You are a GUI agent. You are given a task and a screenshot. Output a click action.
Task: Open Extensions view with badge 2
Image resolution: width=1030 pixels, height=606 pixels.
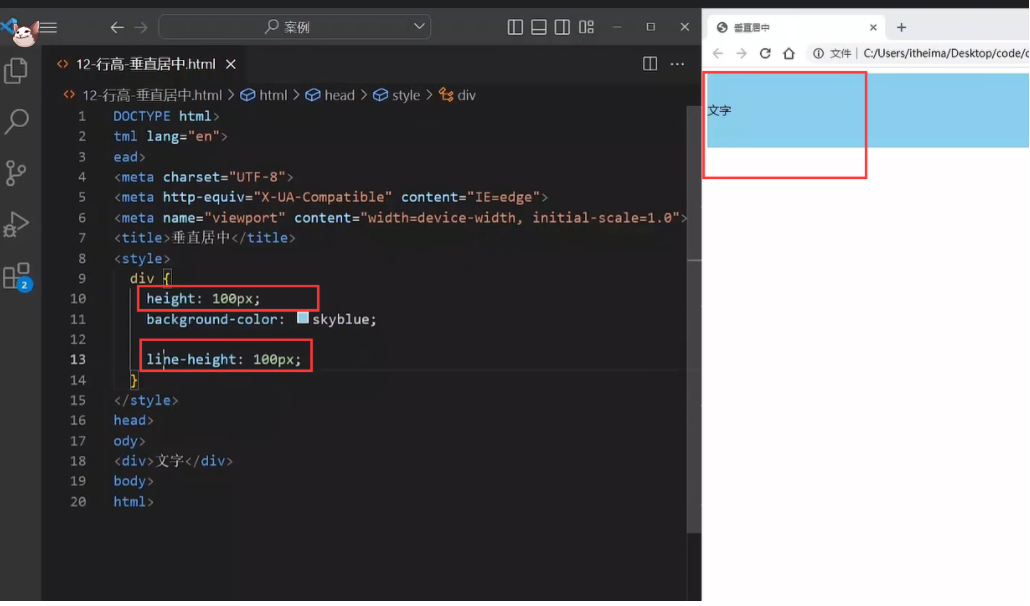[x=16, y=276]
